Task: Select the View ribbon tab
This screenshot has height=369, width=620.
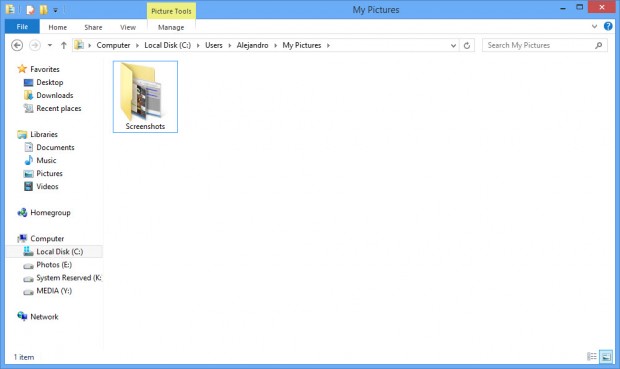Action: click(128, 27)
